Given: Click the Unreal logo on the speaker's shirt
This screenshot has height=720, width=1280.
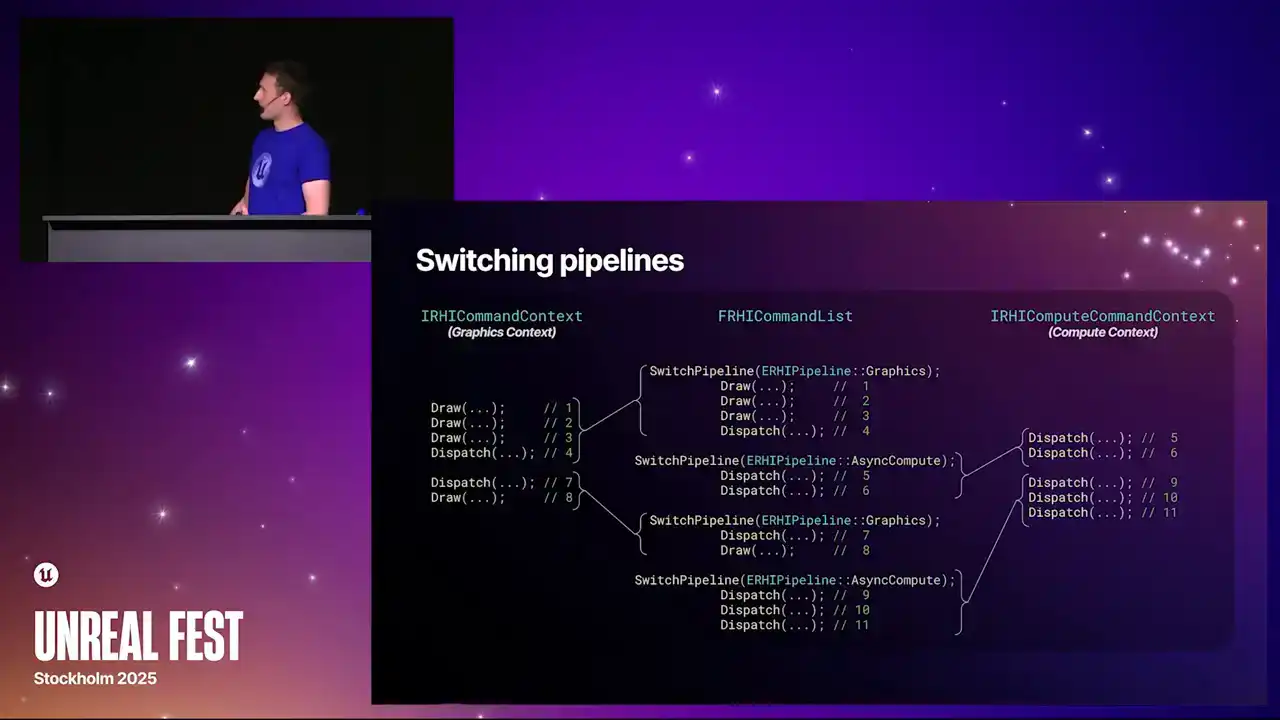Looking at the screenshot, I should [262, 168].
